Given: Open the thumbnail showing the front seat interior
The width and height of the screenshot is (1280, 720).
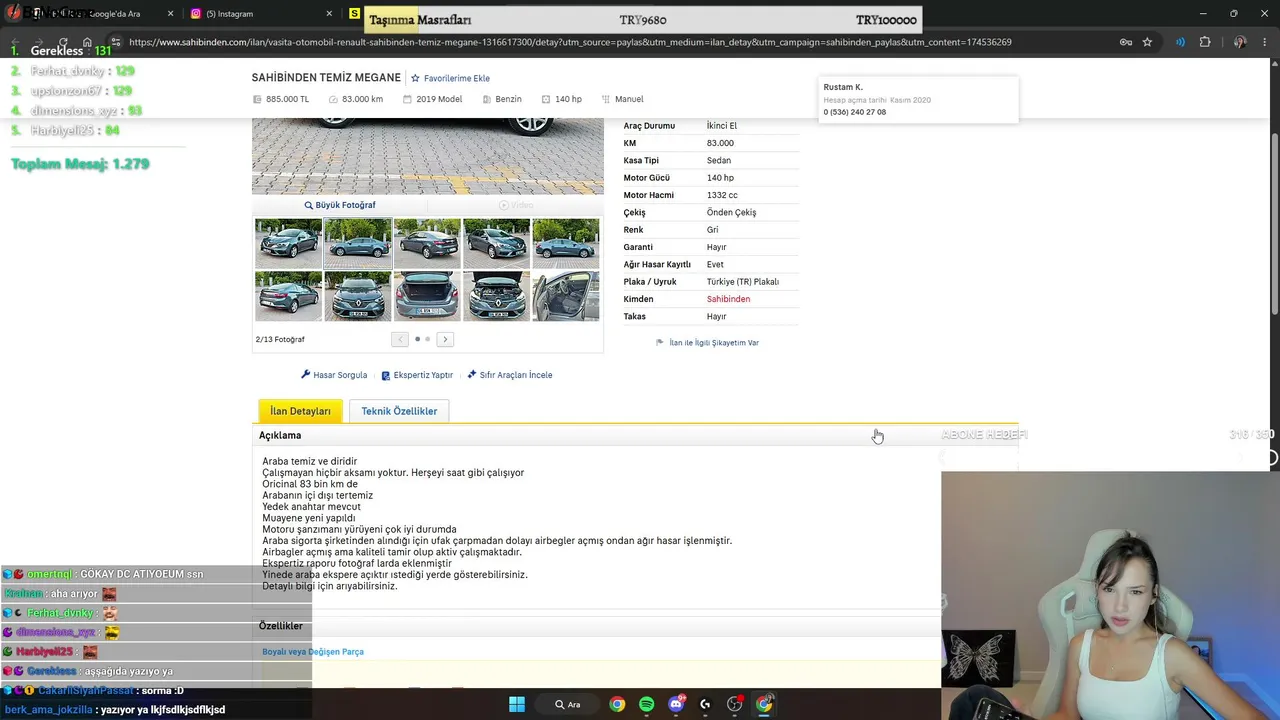Looking at the screenshot, I should click(566, 296).
